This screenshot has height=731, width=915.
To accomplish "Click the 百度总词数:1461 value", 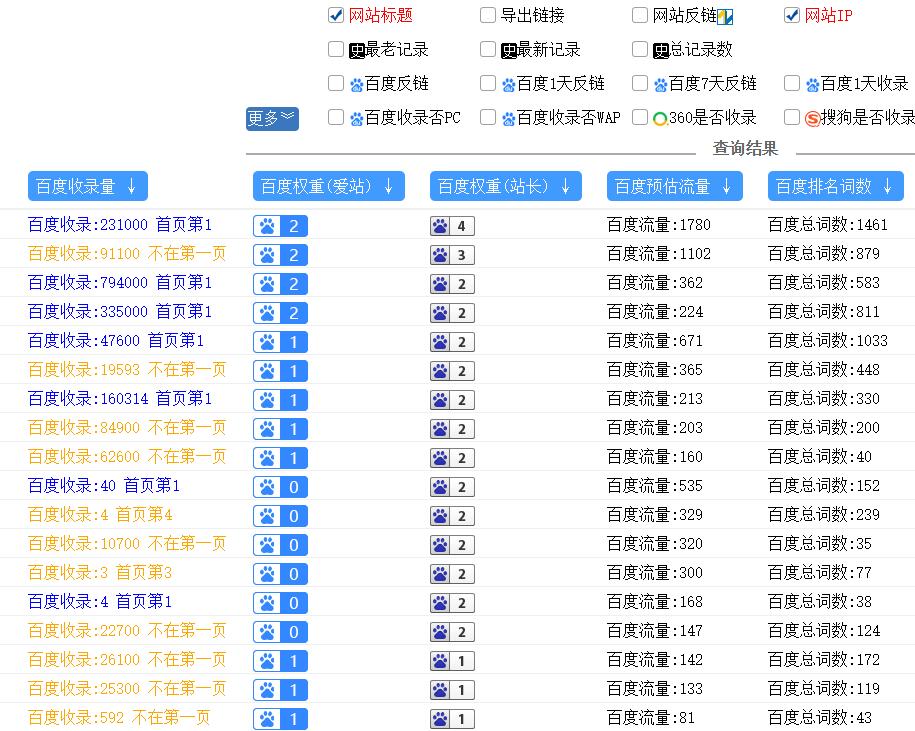I will (x=827, y=225).
